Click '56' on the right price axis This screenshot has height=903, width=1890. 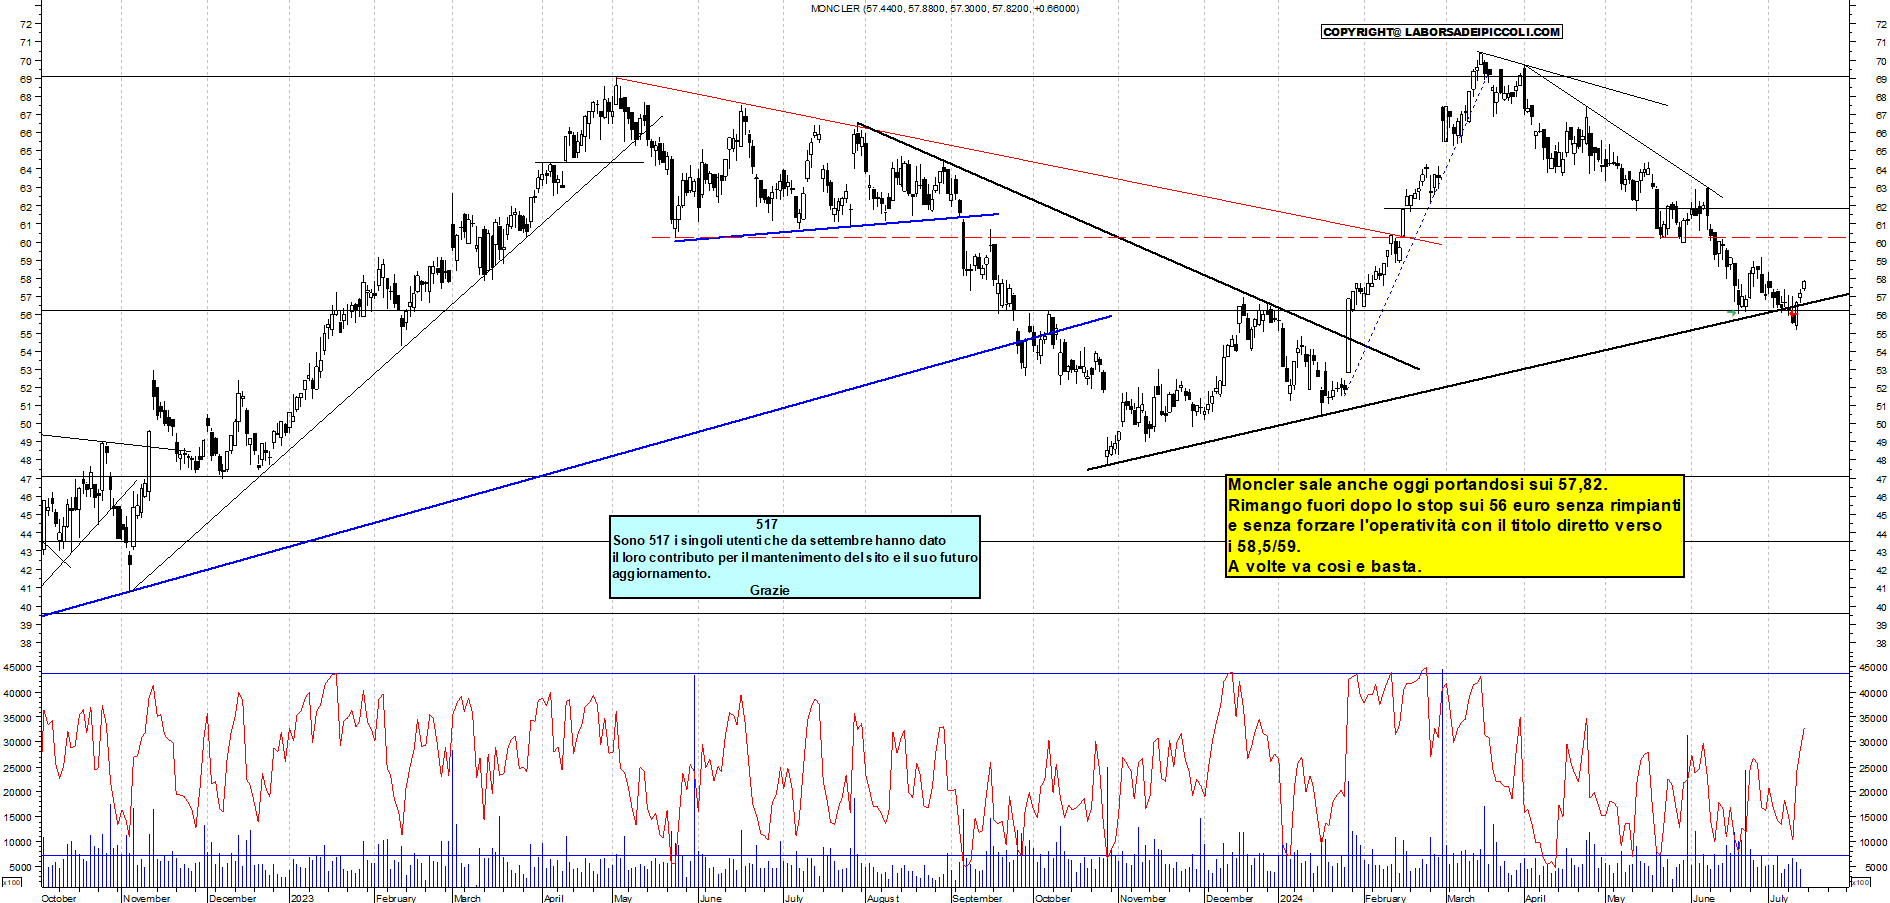tap(1881, 315)
